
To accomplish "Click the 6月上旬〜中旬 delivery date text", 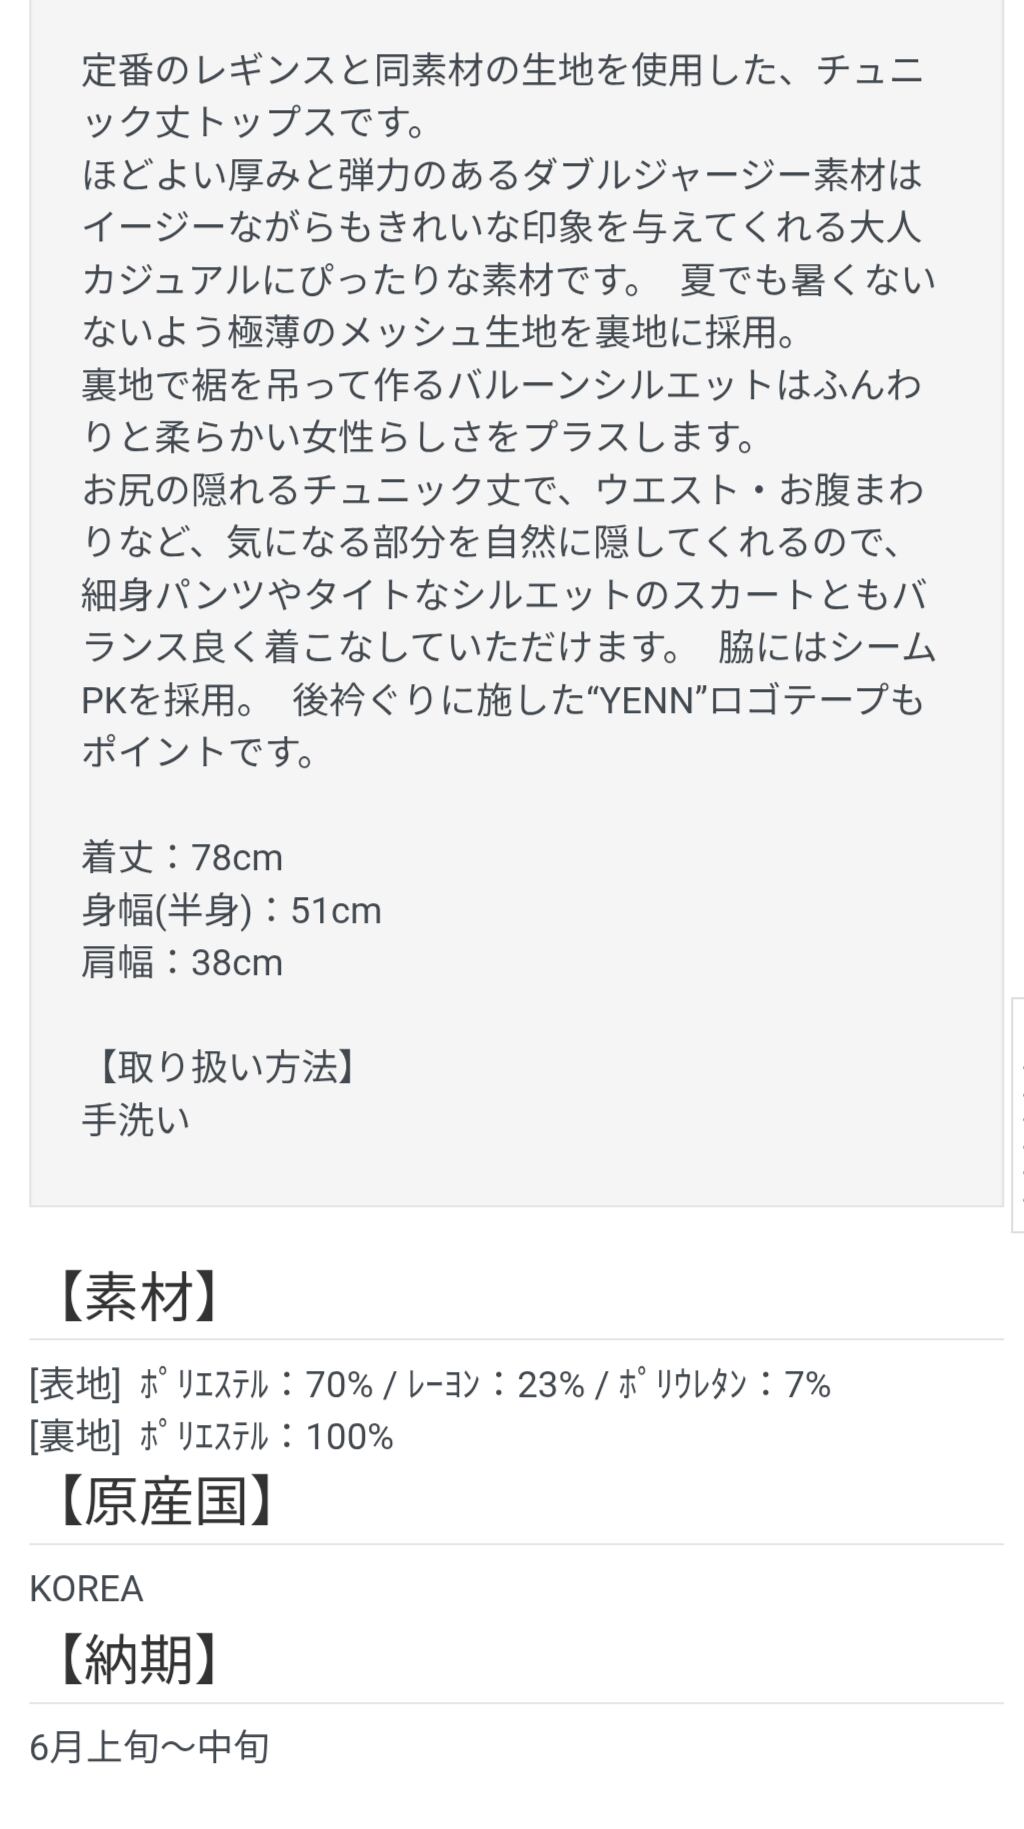I will pyautogui.click(x=149, y=1747).
